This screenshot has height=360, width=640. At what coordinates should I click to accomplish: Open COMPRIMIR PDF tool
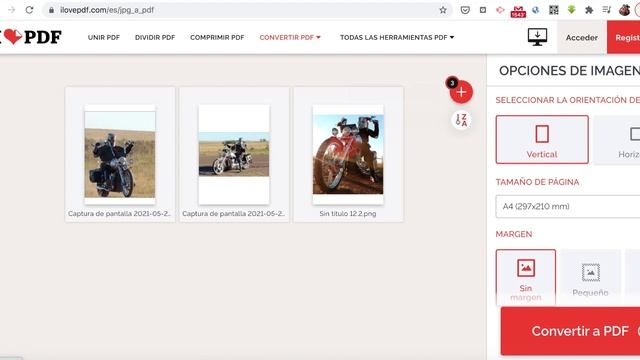click(217, 37)
